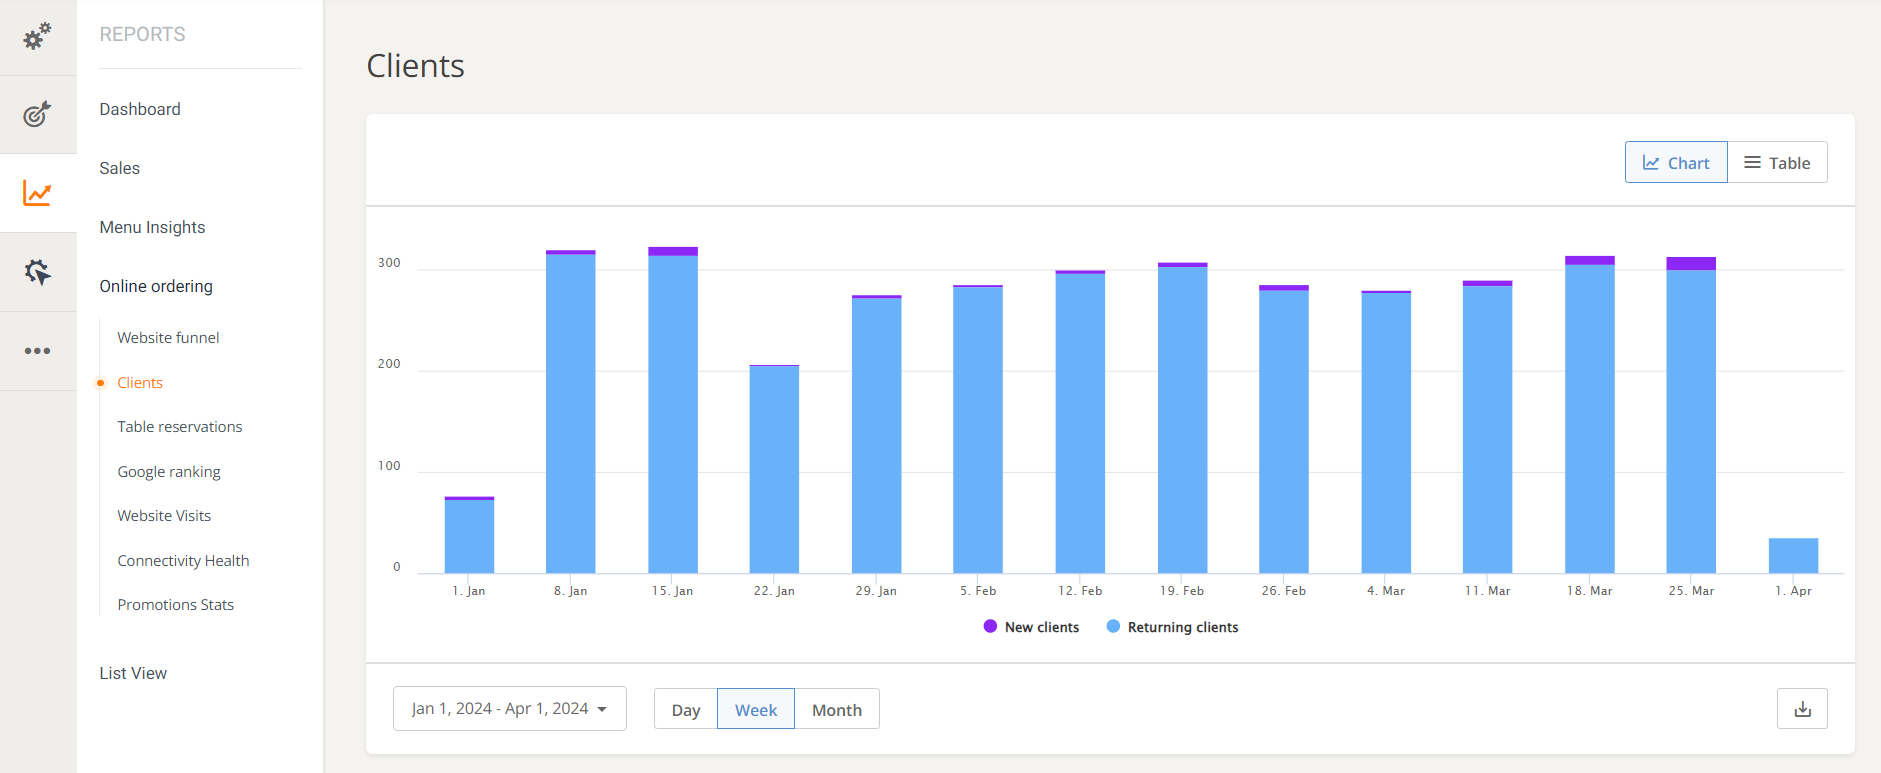This screenshot has height=773, width=1881.
Task: Switch to Table view
Action: click(1777, 163)
